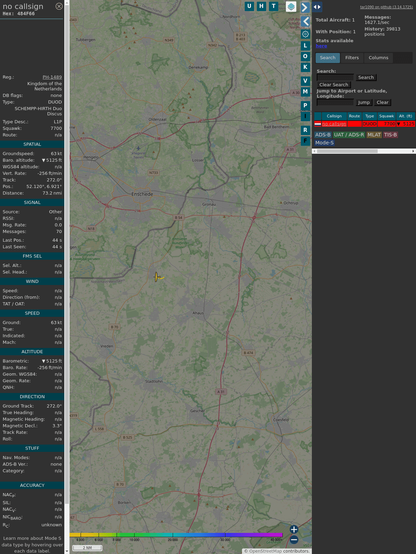Toggle the H map button

tap(261, 6)
